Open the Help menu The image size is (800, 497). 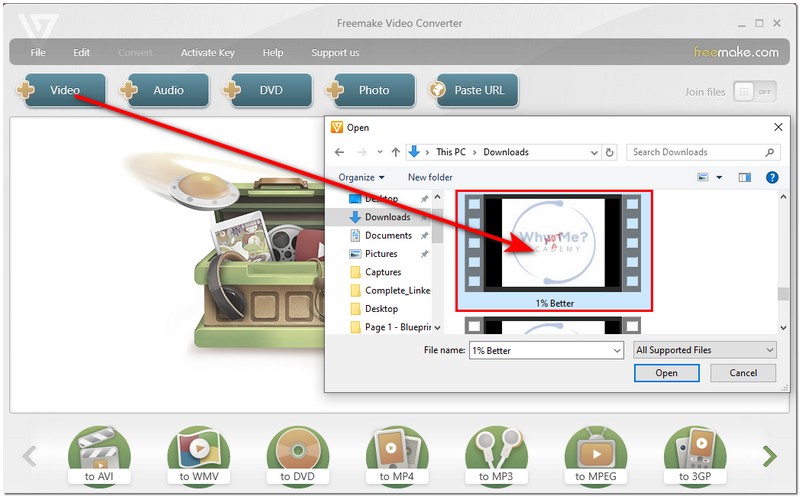click(272, 52)
